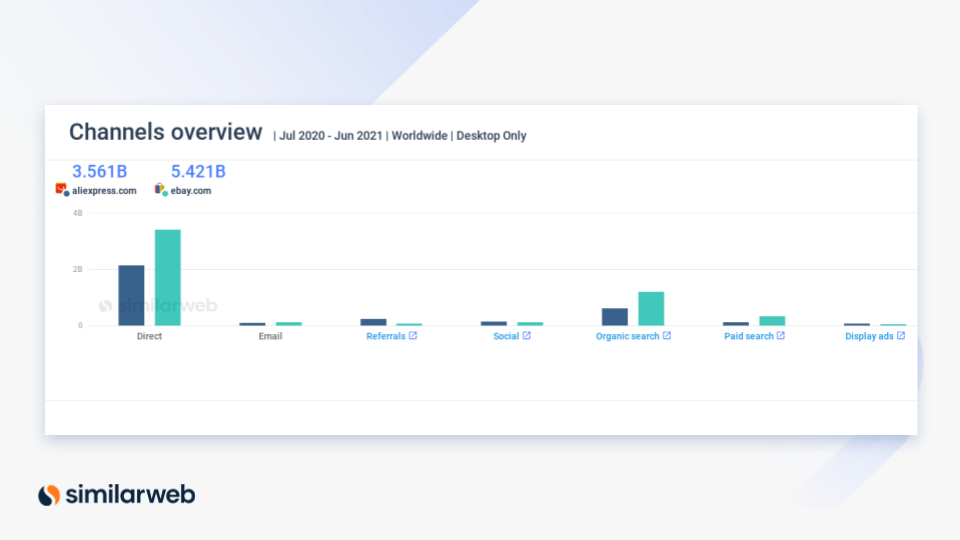Screen dimensions: 960x540
Task: Open the Social channel link
Action: (x=506, y=336)
